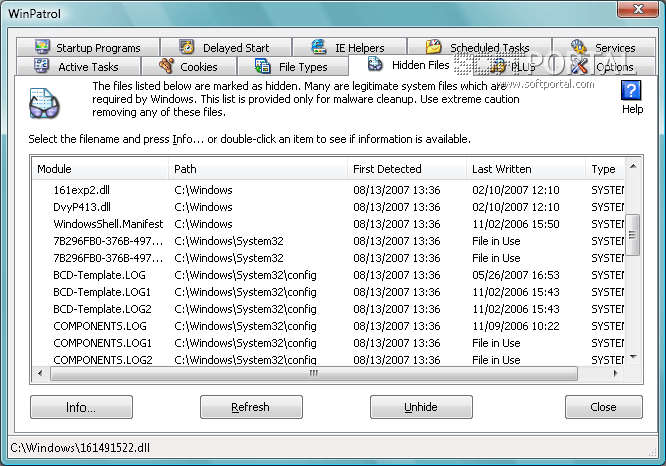Click the Options tools icon
Viewport: 666px width, 466px height.
[579, 66]
